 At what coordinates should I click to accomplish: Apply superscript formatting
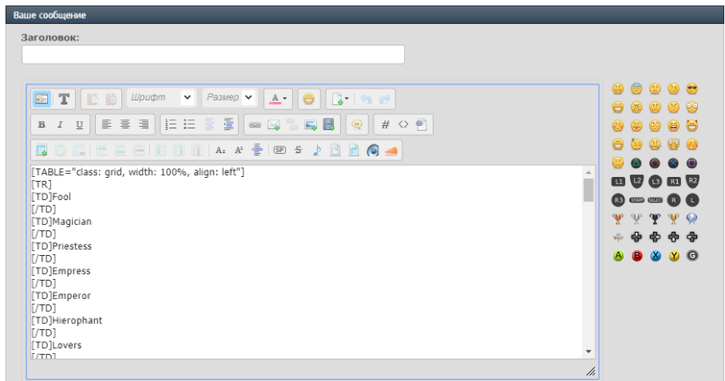(x=239, y=150)
